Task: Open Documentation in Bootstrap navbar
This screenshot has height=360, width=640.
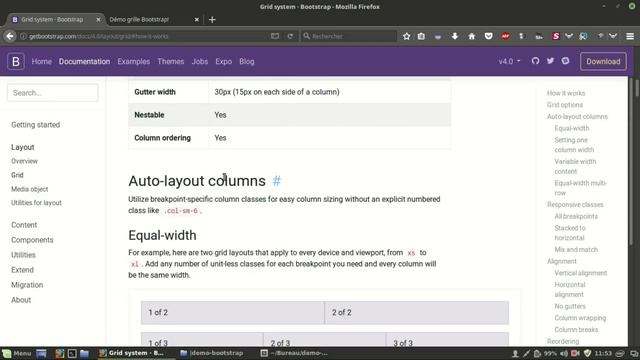Action: [84, 61]
